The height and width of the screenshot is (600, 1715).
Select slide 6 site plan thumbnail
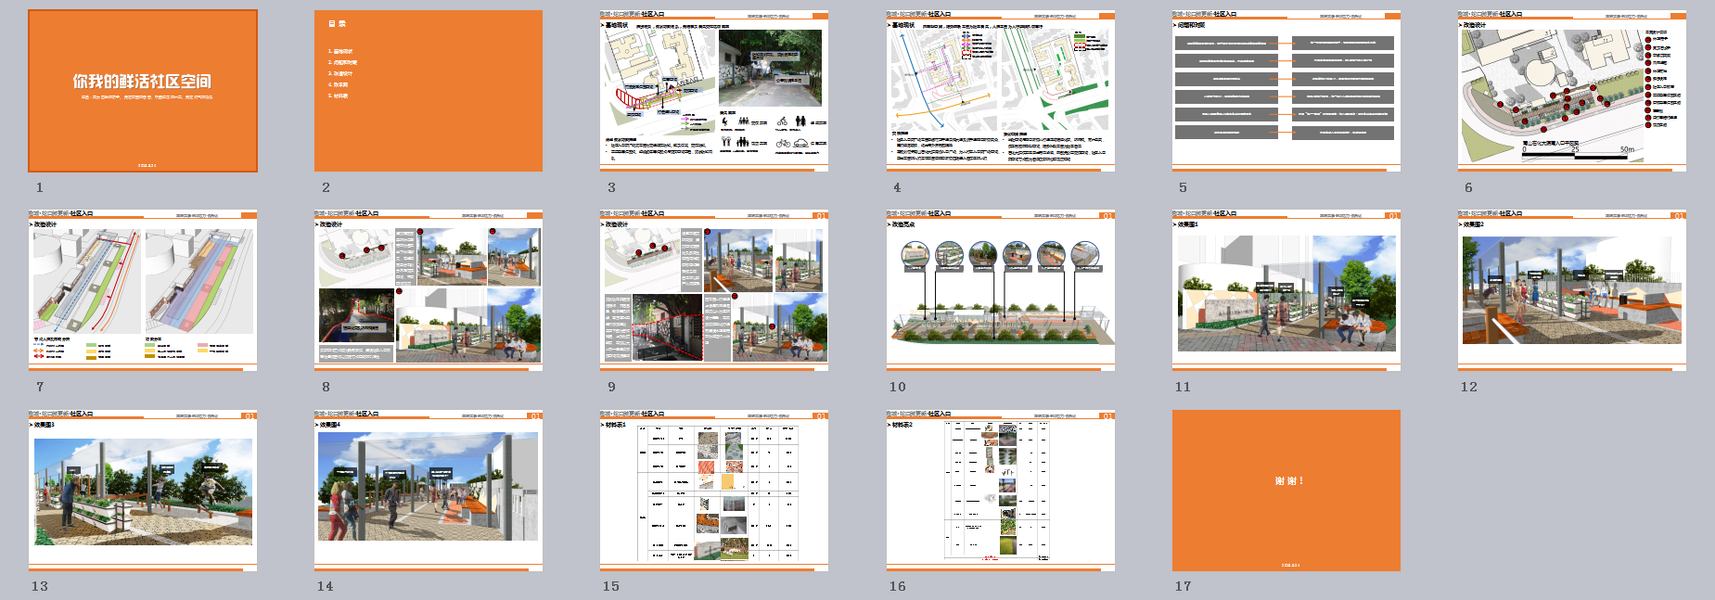[1572, 91]
